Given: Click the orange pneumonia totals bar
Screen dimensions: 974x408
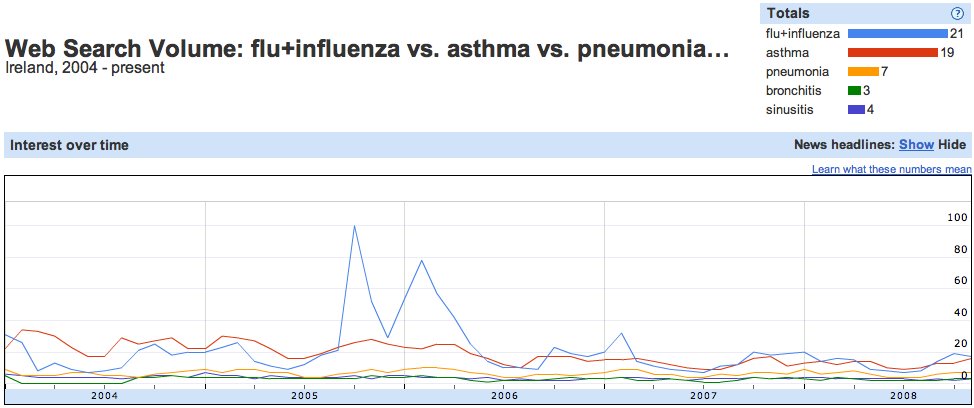Looking at the screenshot, I should point(863,72).
